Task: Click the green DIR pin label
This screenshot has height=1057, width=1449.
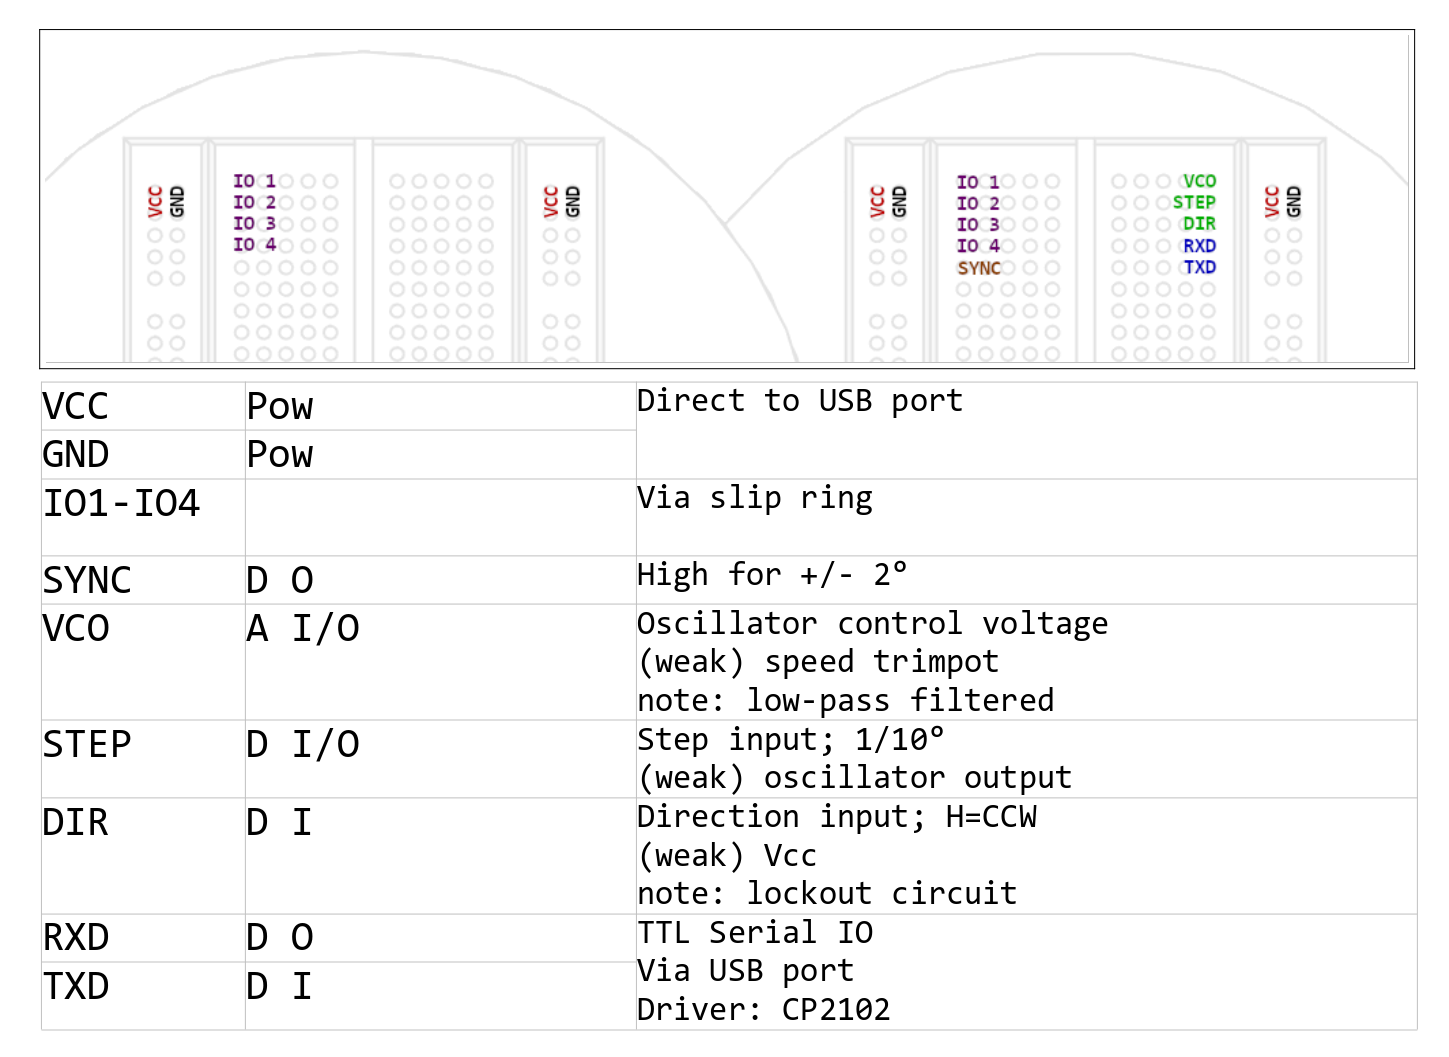Action: coord(1199,224)
